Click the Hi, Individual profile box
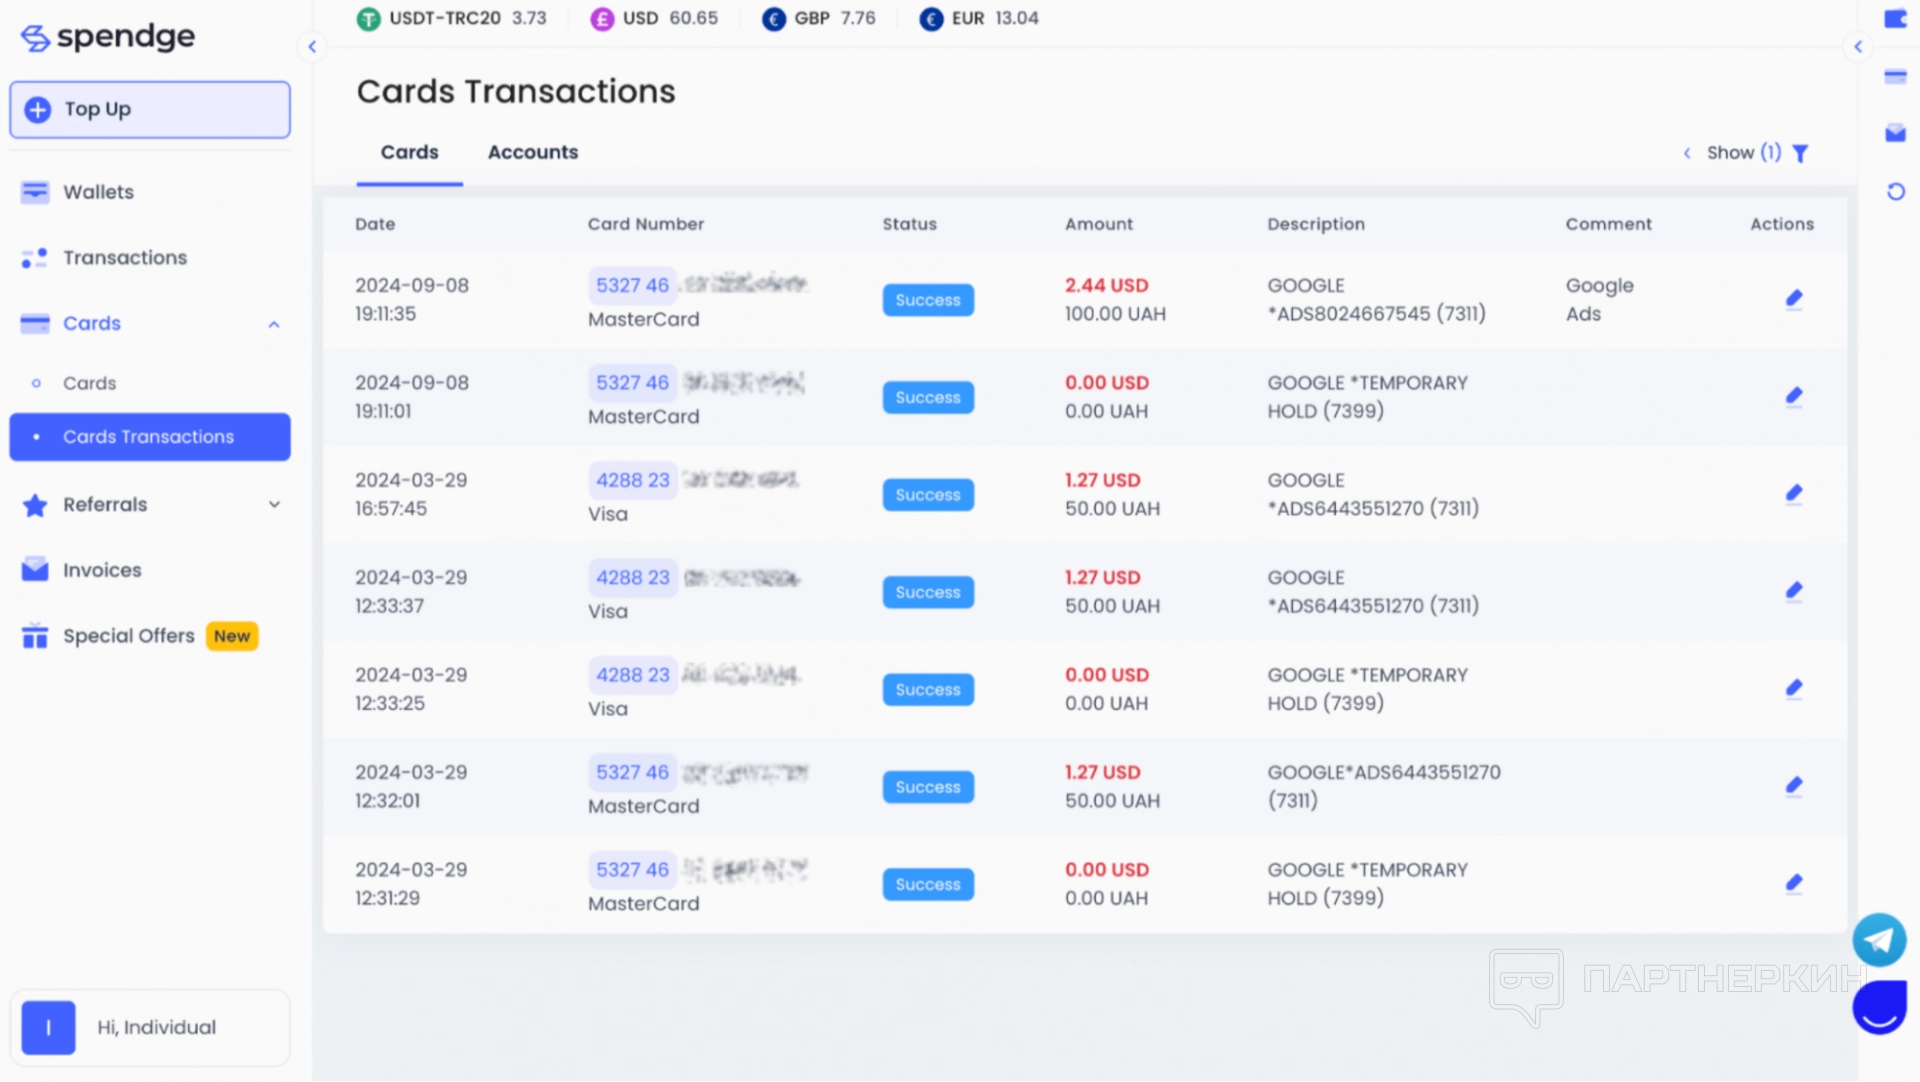Image resolution: width=1920 pixels, height=1082 pixels. (150, 1027)
